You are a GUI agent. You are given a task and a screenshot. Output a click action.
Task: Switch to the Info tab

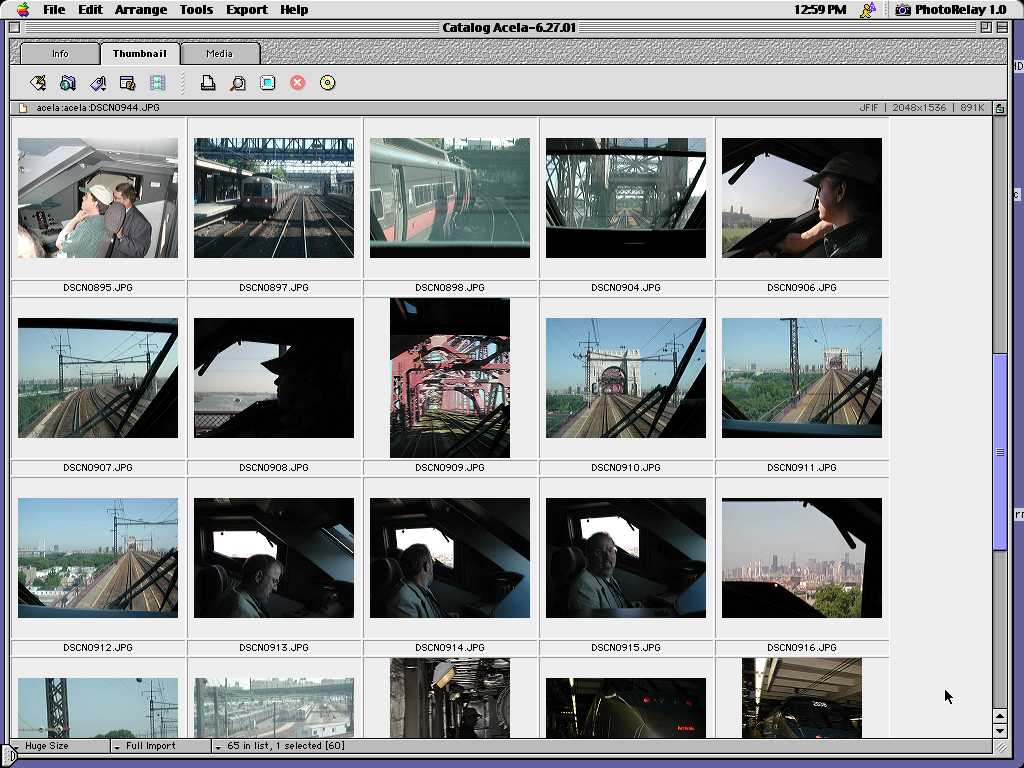pos(60,54)
